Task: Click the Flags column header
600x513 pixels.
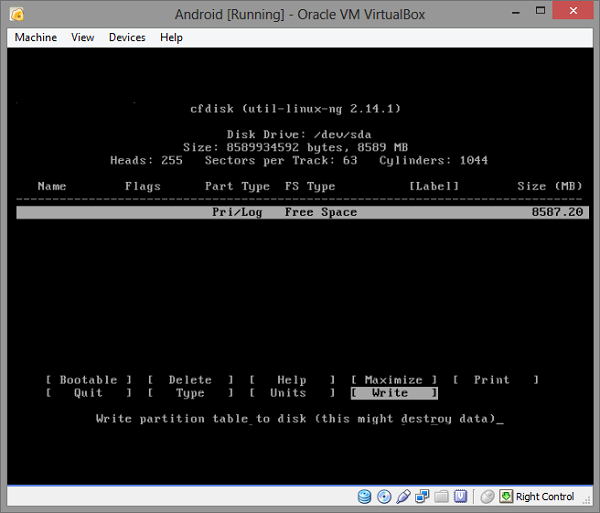Action: [x=142, y=186]
